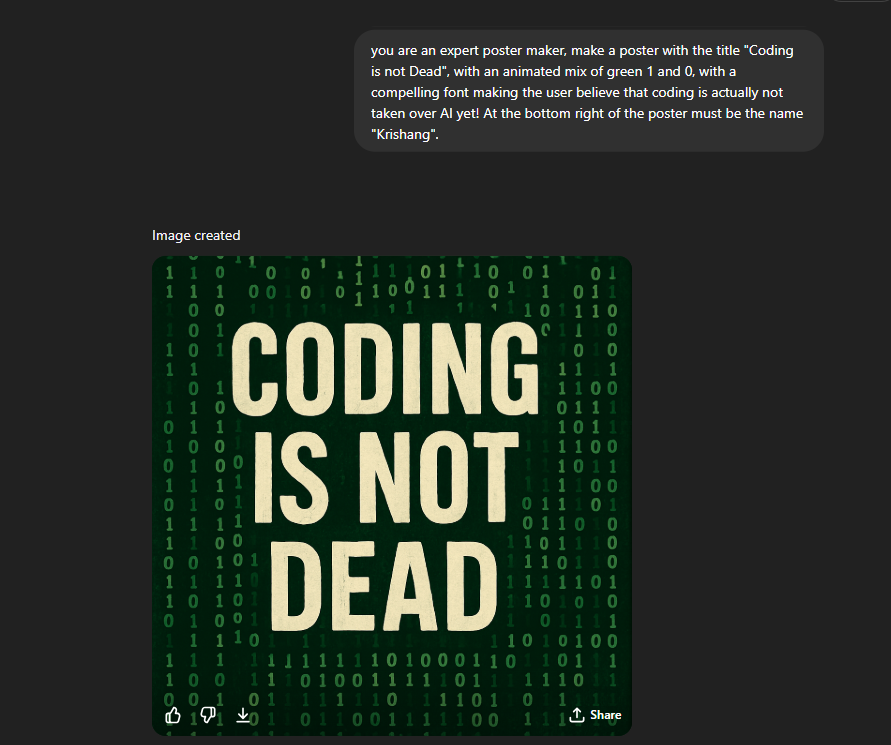
Task: Open the generated Coding Is Not Dead poster
Action: pyautogui.click(x=391, y=495)
